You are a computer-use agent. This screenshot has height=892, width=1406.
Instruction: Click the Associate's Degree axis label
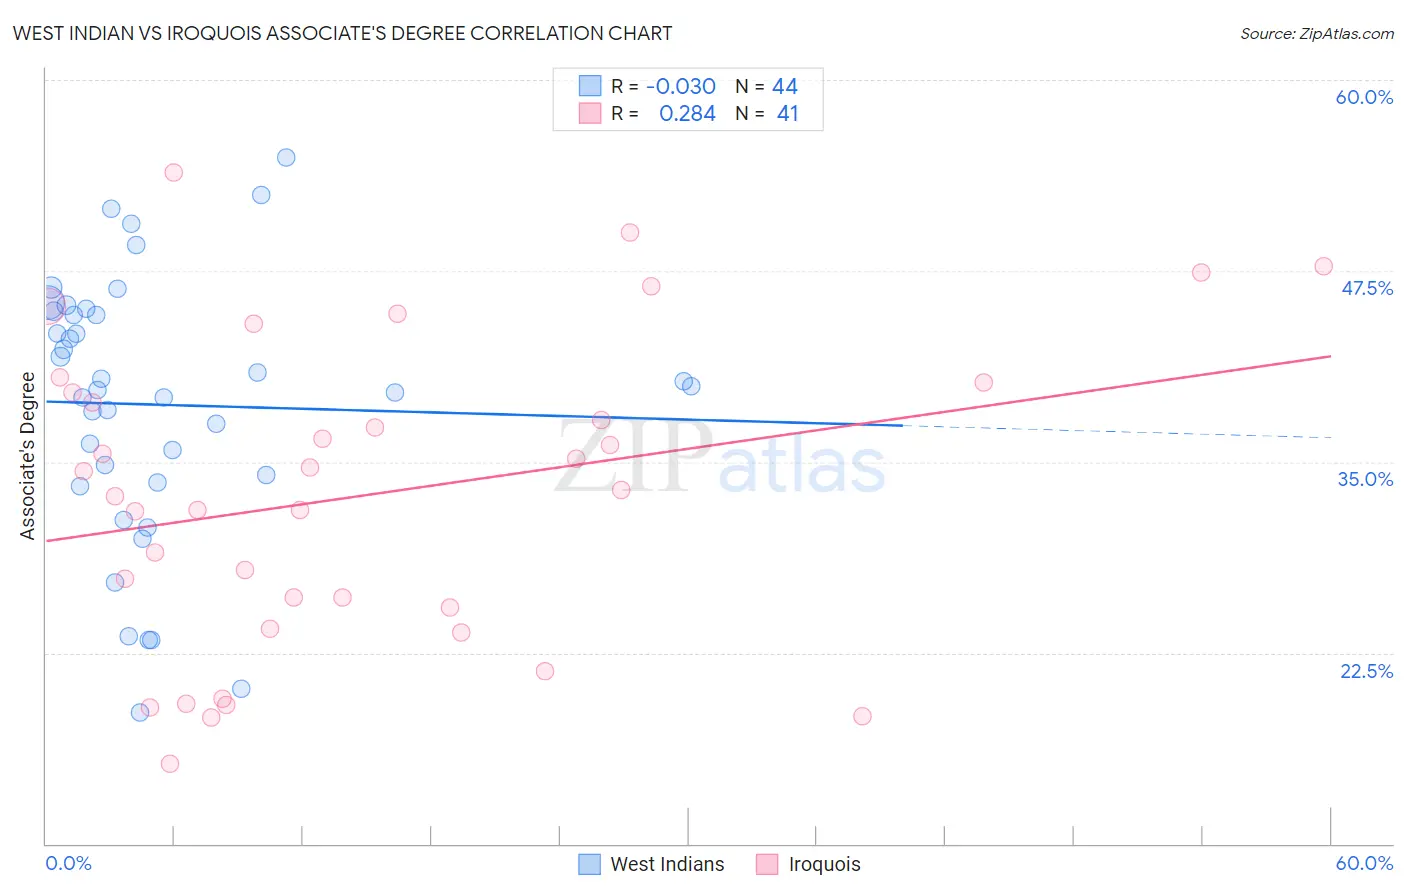point(28,456)
